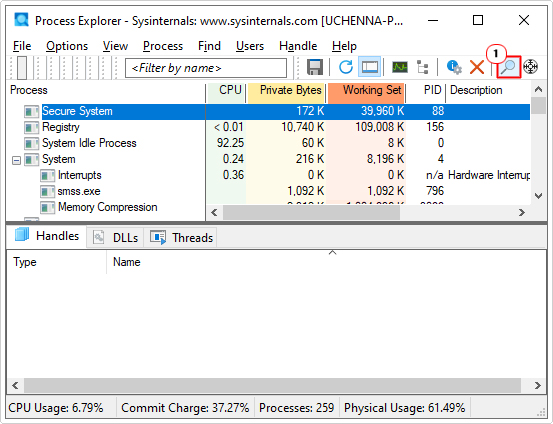
Task: Click process list horizontal scroll left arrow
Action: click(x=214, y=213)
